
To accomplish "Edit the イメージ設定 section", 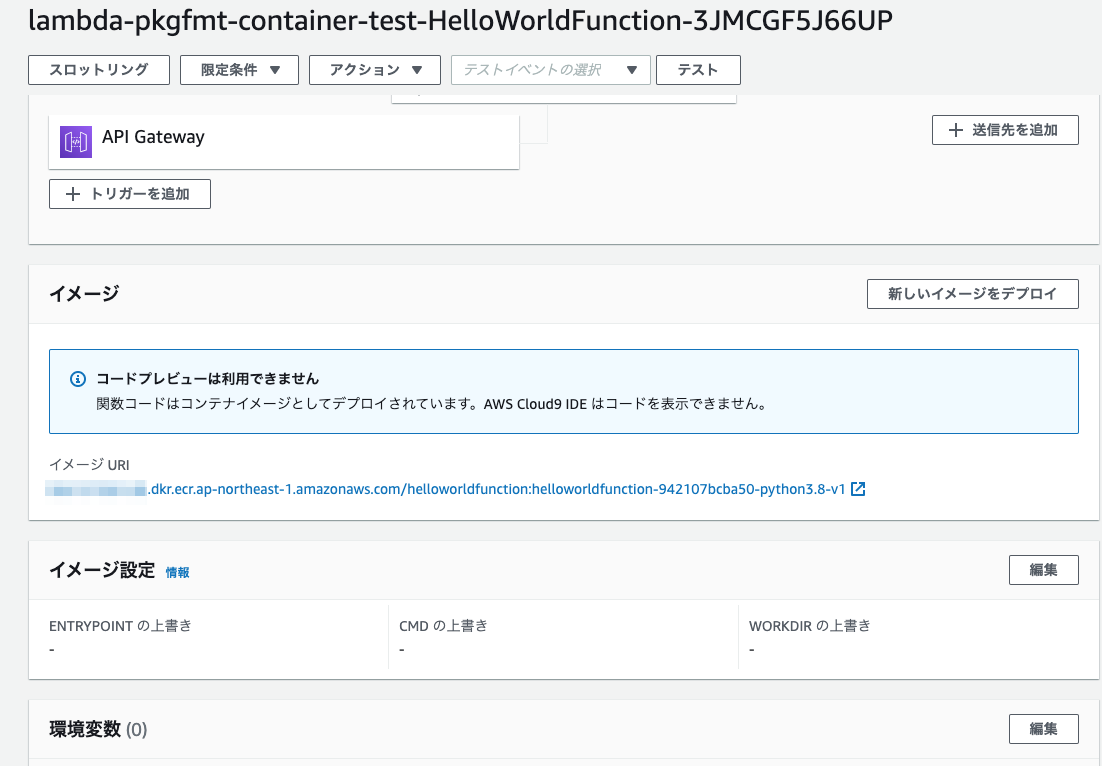I will [x=1044, y=570].
